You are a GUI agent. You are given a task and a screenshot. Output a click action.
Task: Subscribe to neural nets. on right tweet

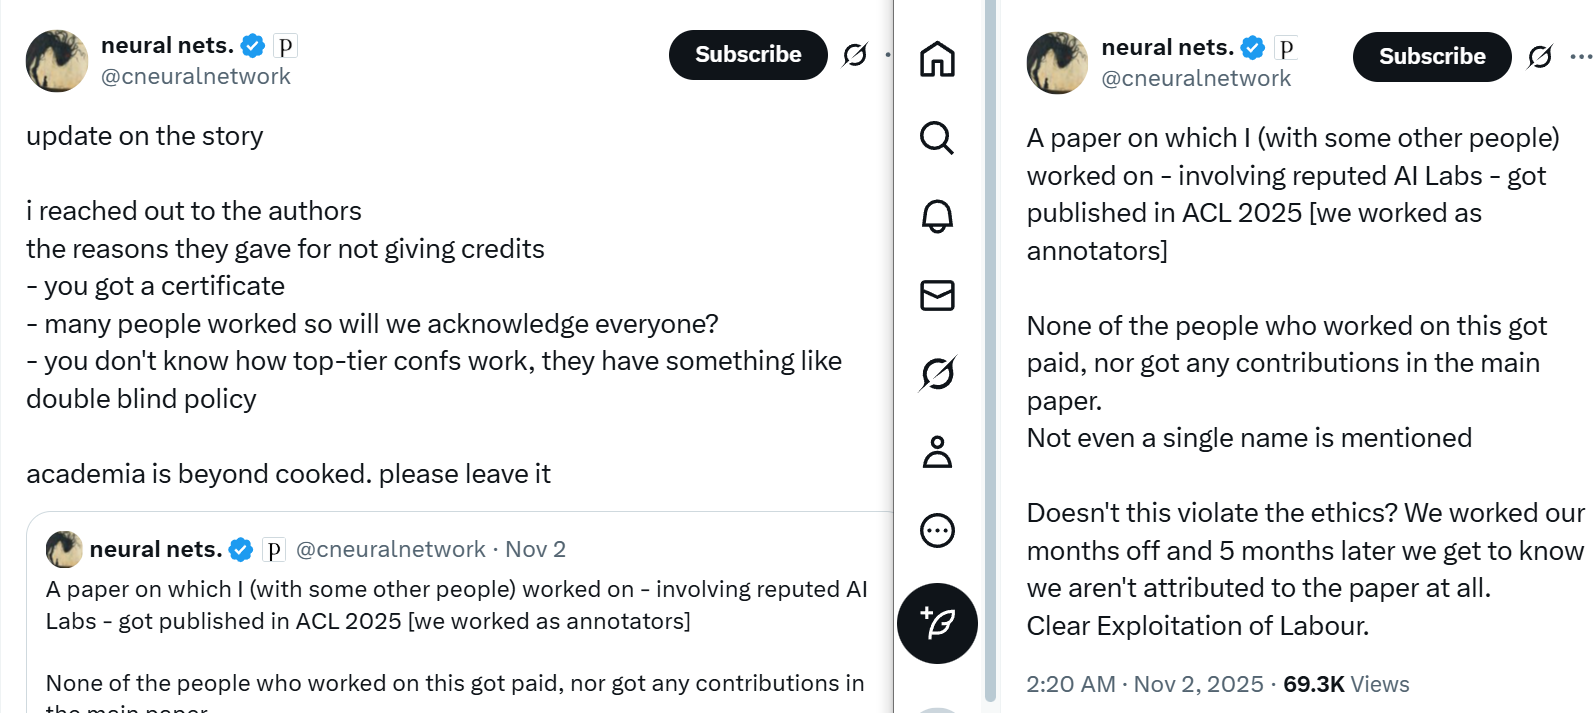pos(1432,57)
